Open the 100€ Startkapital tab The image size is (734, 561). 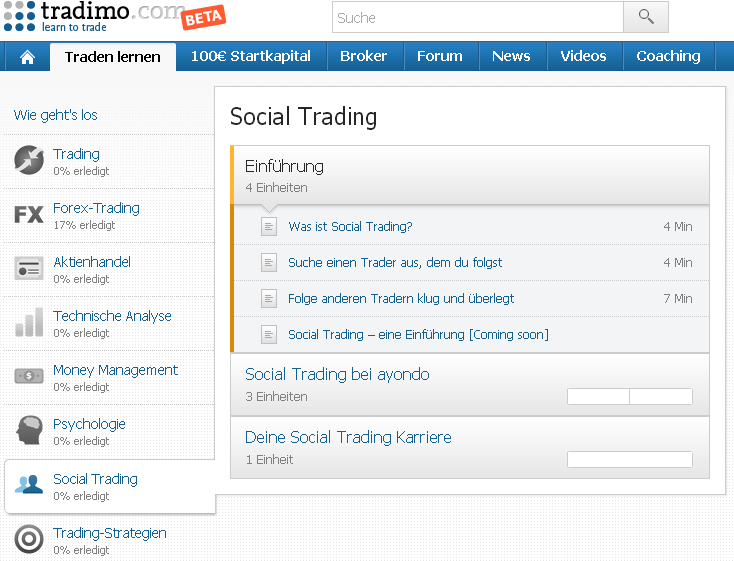[251, 57]
